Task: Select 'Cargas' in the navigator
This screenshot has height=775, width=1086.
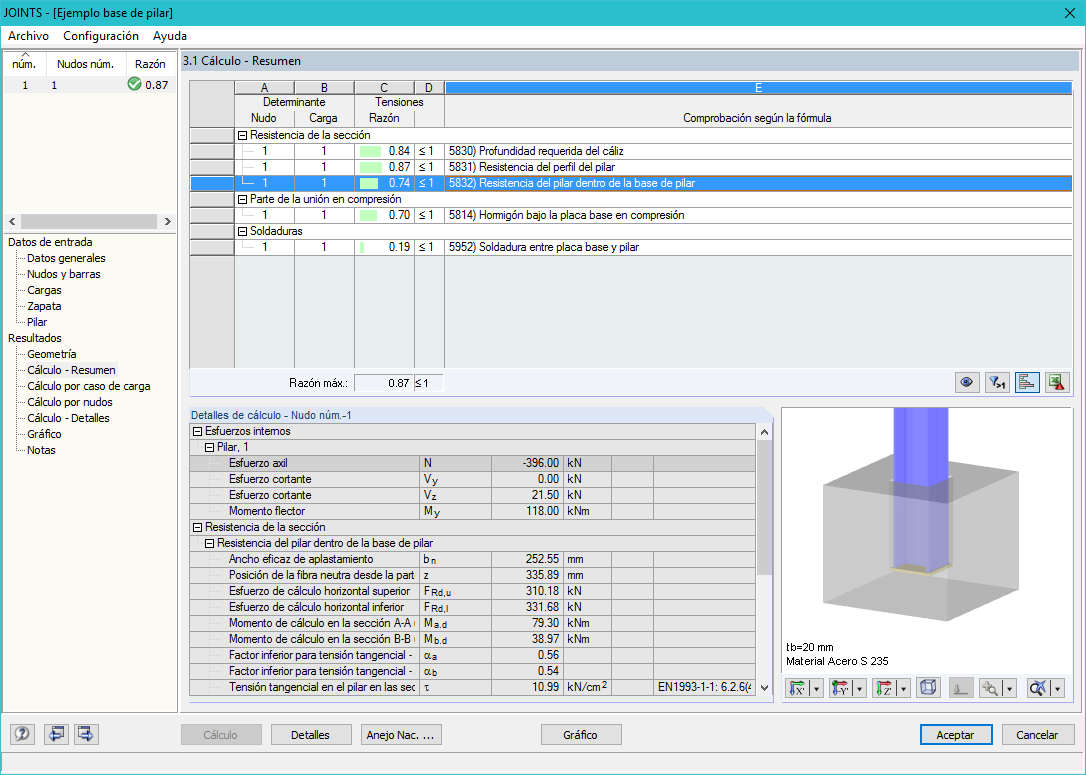Action: coord(44,290)
